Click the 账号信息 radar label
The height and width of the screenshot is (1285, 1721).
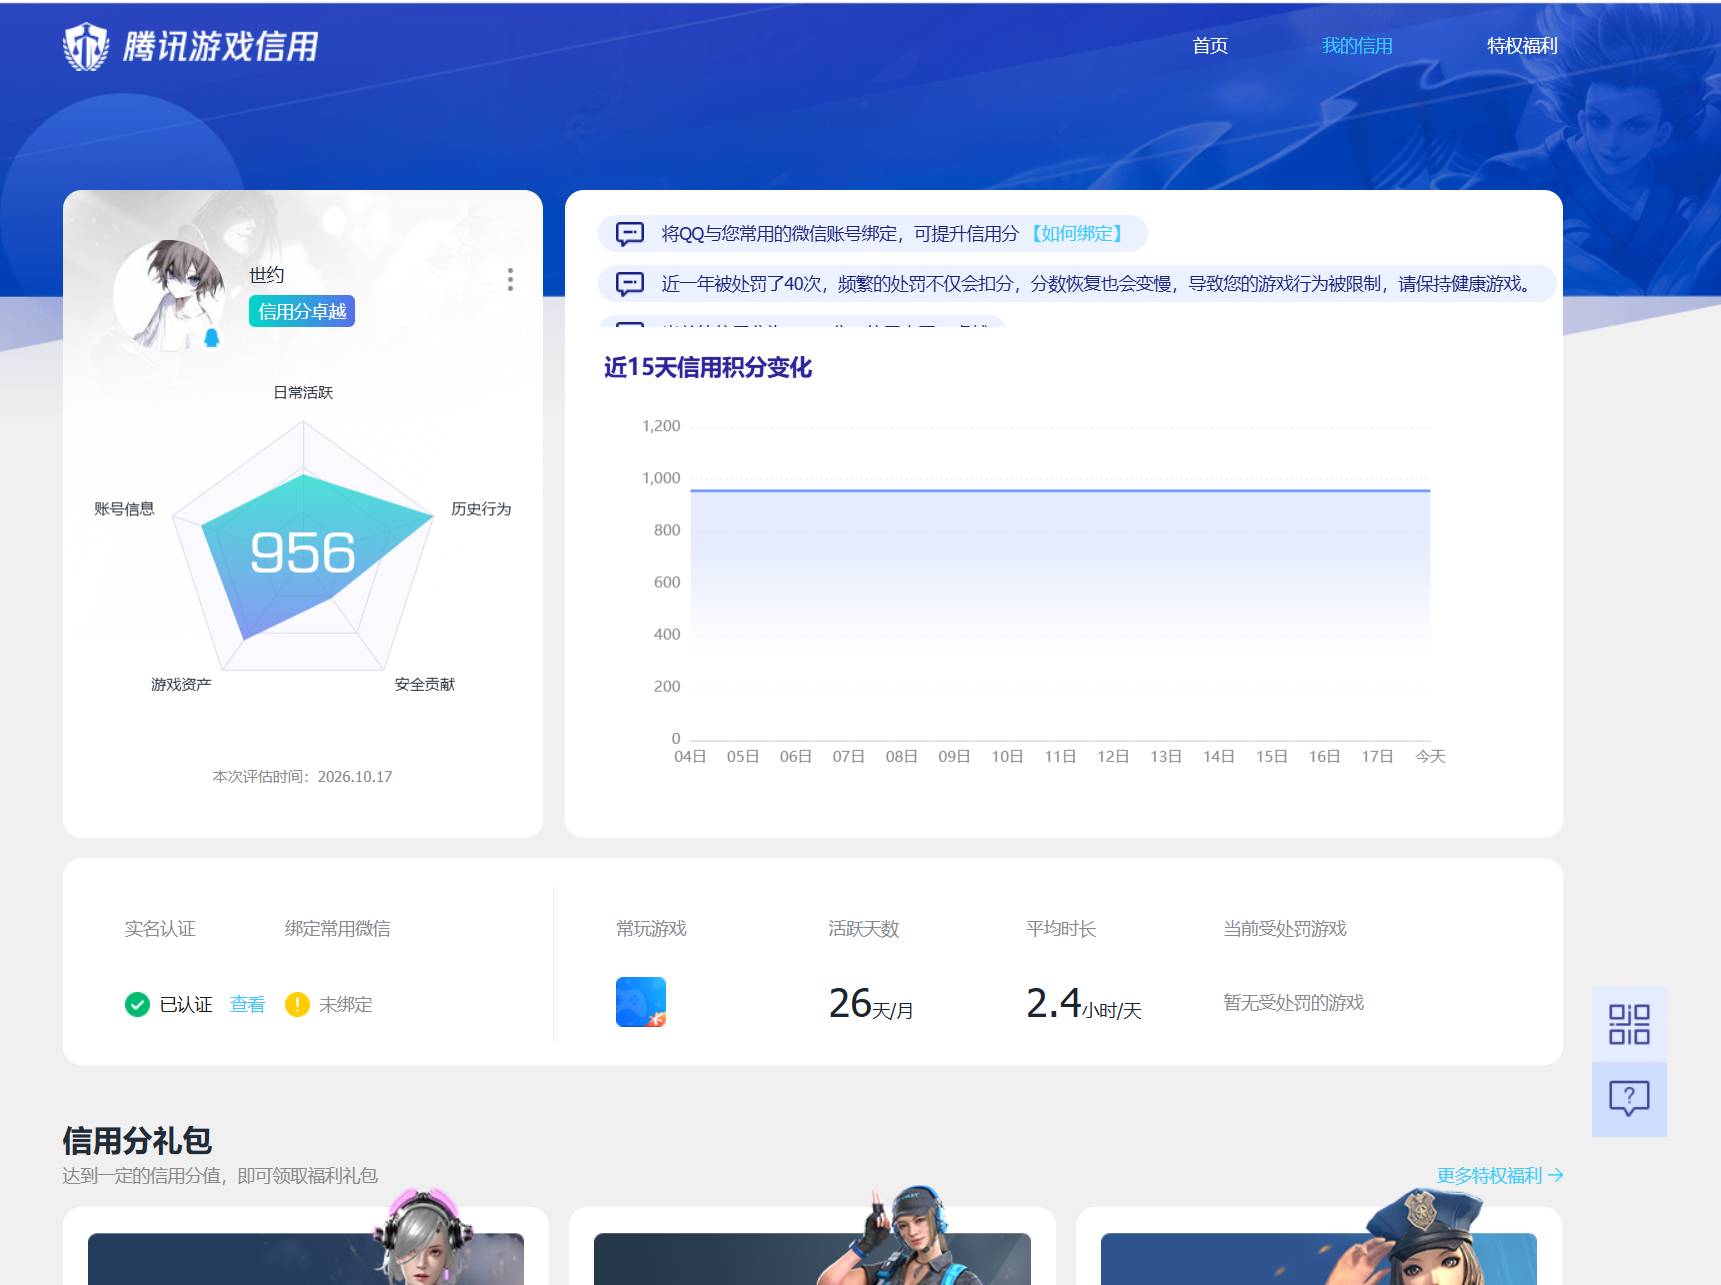124,509
